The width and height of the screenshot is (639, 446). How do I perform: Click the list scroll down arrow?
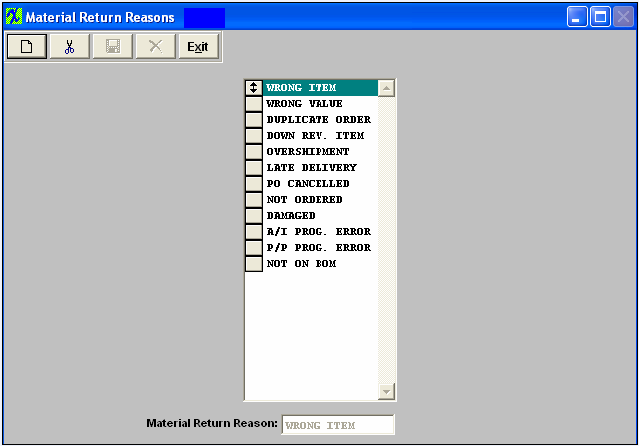(386, 392)
